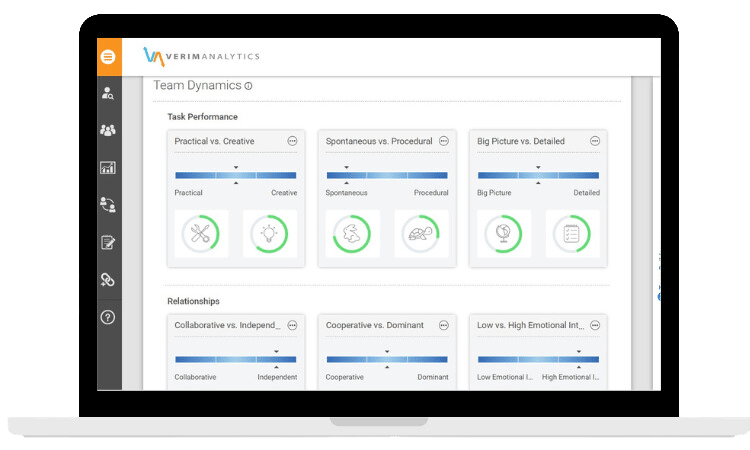The image size is (750, 450).
Task: Open the orange hamburger menu button
Action: [x=108, y=57]
